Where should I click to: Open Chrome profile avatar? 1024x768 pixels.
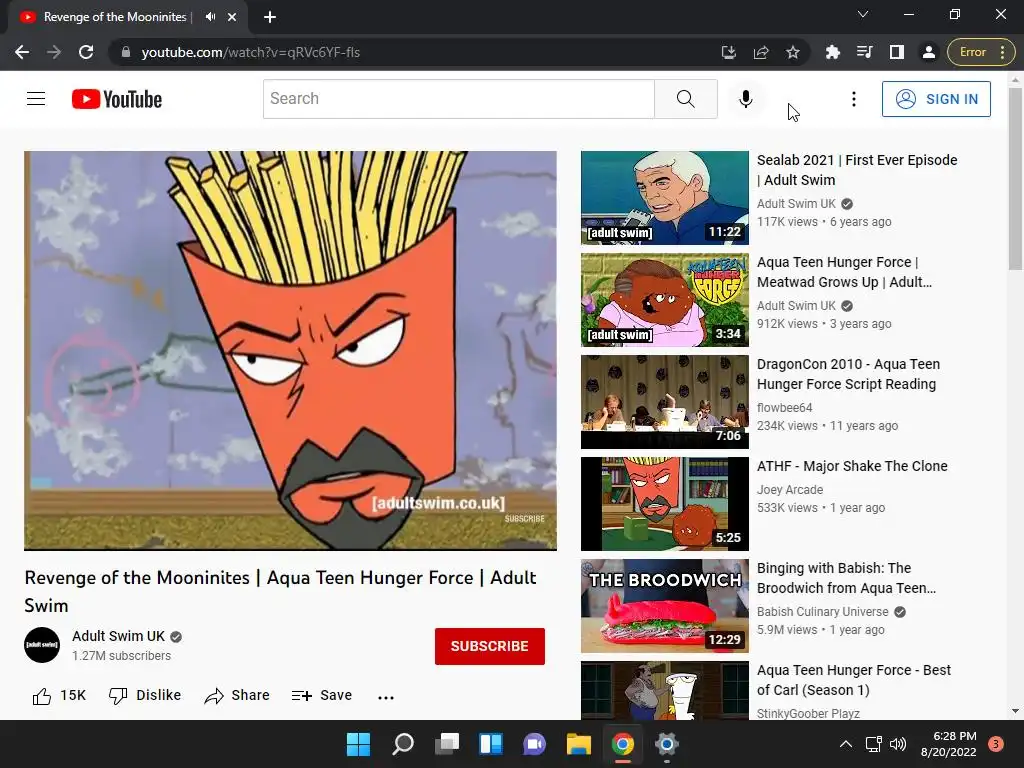(x=929, y=52)
